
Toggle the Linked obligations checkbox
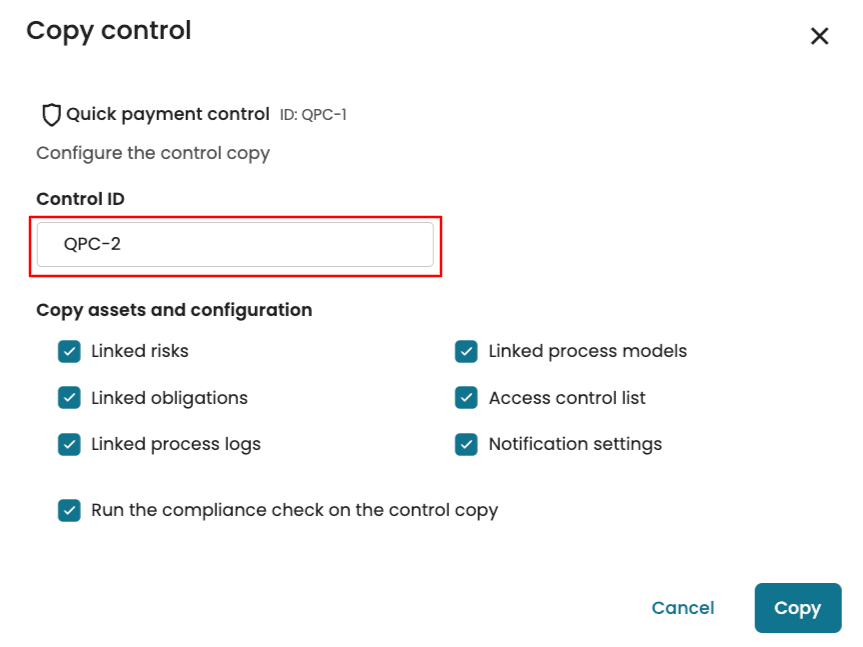pyautogui.click(x=69, y=398)
